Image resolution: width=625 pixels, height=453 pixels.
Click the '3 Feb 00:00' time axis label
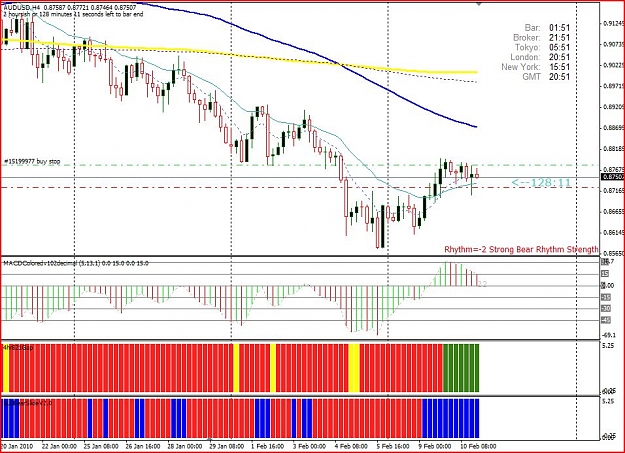[309, 446]
